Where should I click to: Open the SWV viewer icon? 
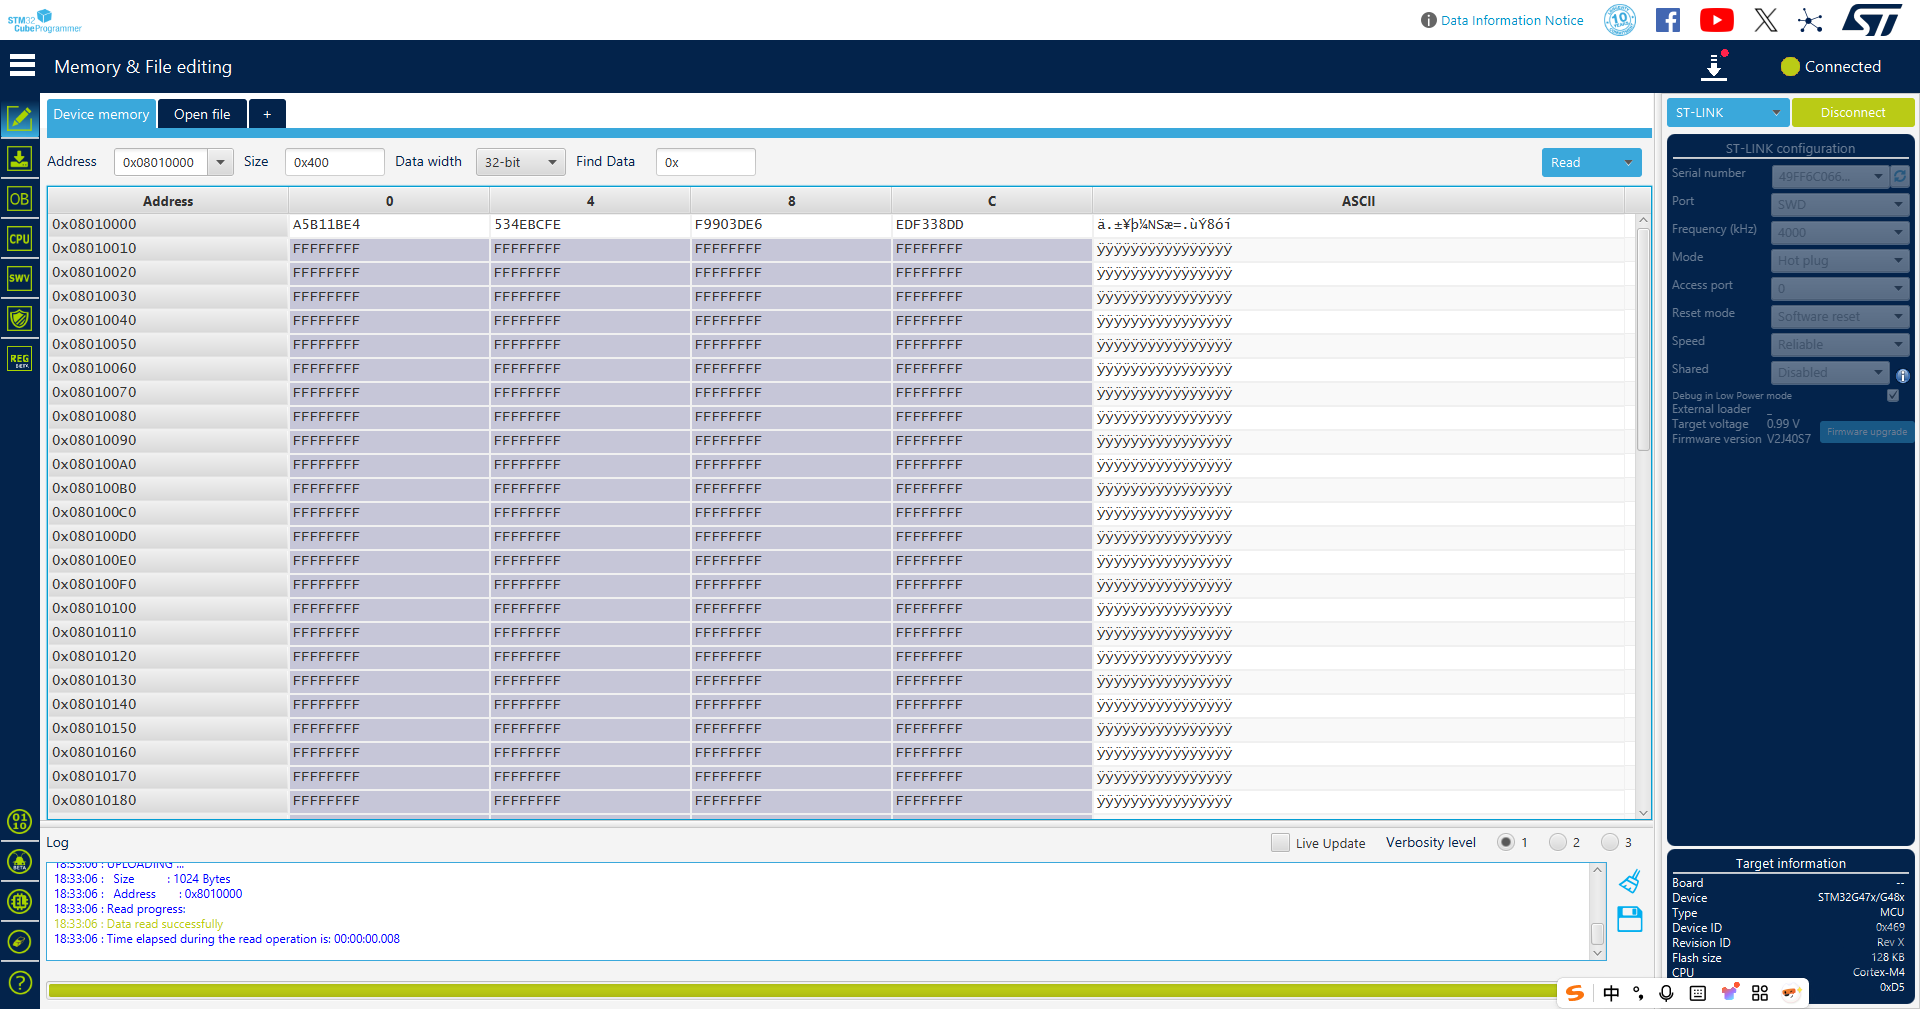(19, 279)
